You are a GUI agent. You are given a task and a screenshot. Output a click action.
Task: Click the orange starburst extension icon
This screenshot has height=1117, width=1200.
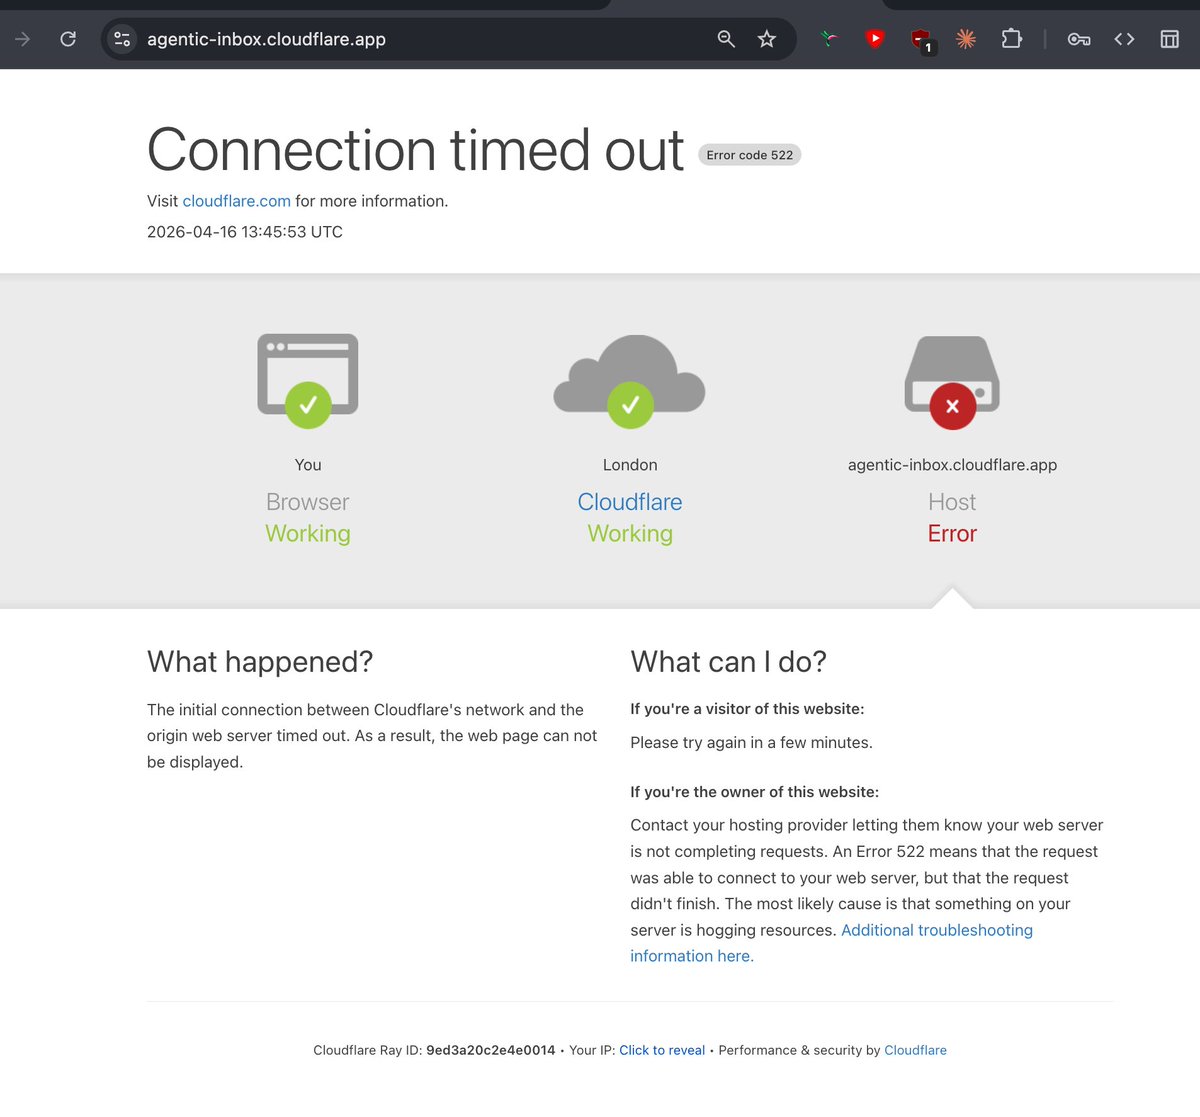(x=966, y=39)
